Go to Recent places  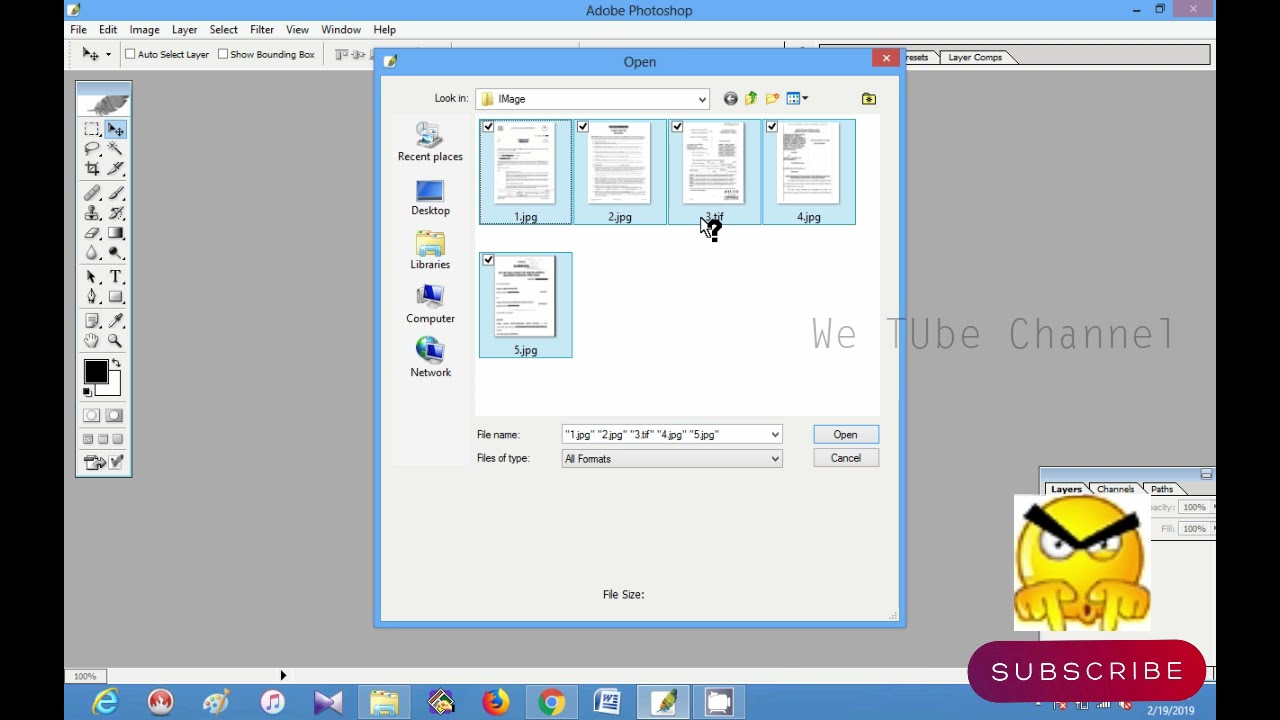click(430, 142)
